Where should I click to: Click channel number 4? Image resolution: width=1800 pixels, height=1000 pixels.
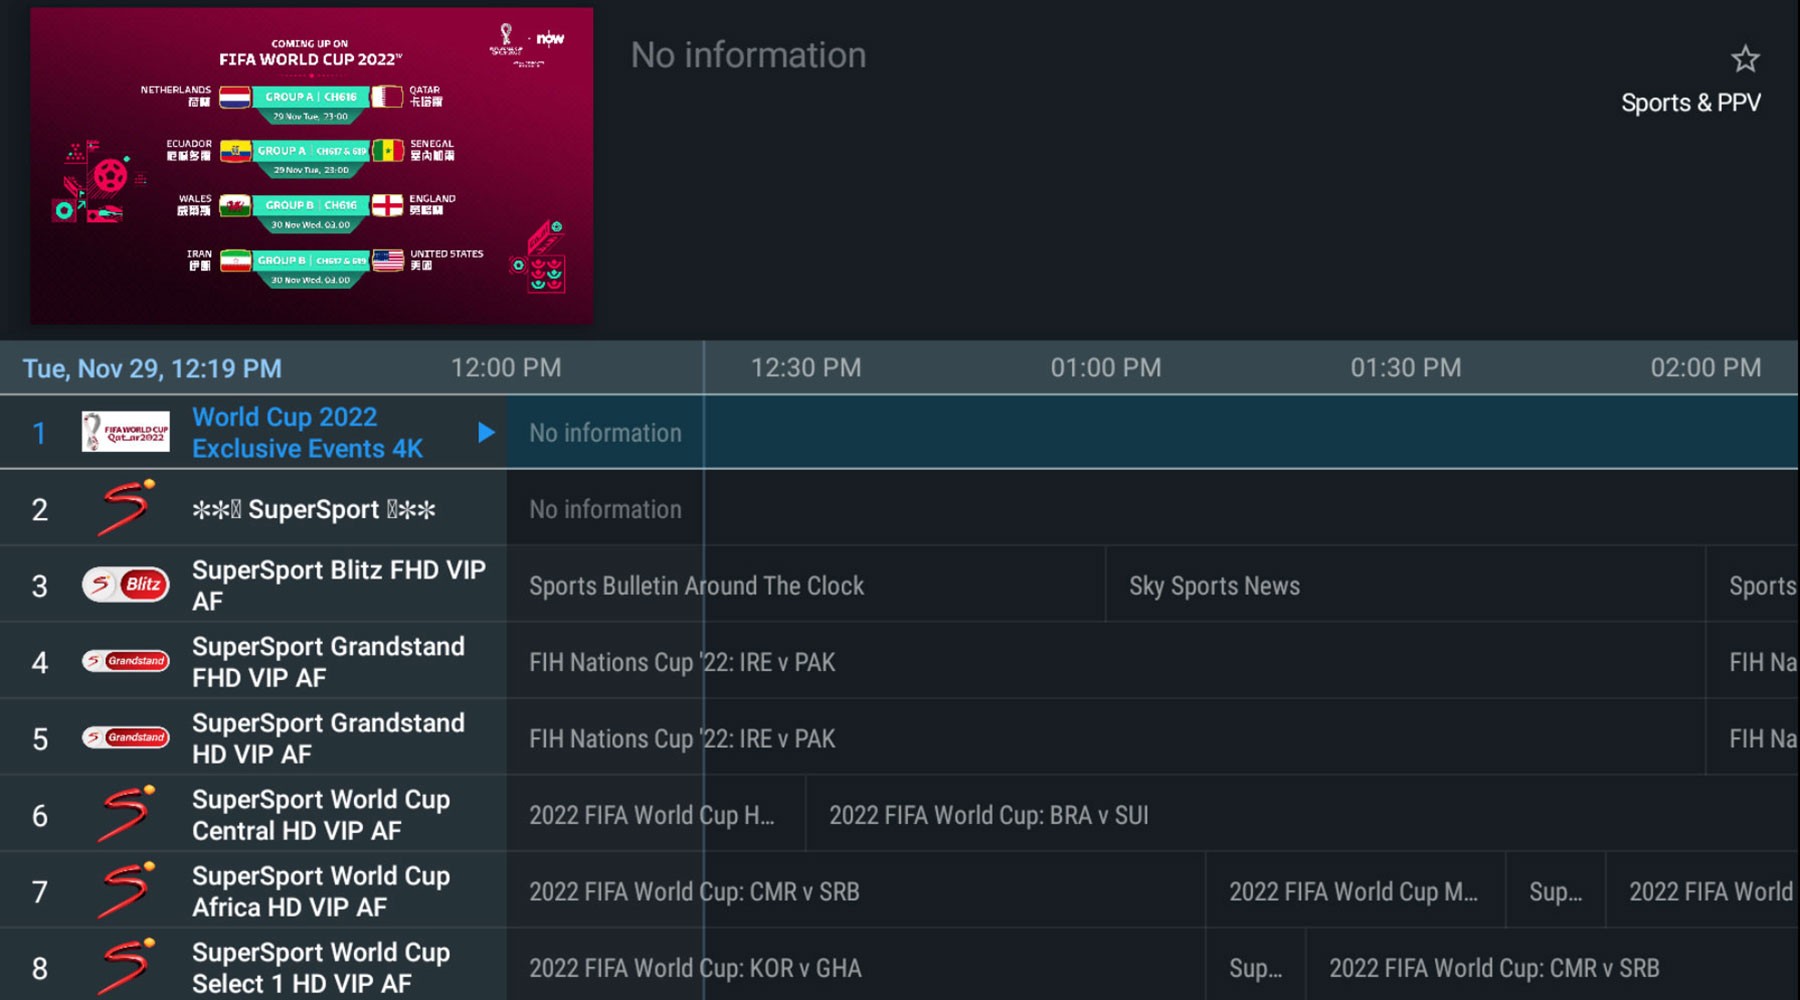pos(39,662)
